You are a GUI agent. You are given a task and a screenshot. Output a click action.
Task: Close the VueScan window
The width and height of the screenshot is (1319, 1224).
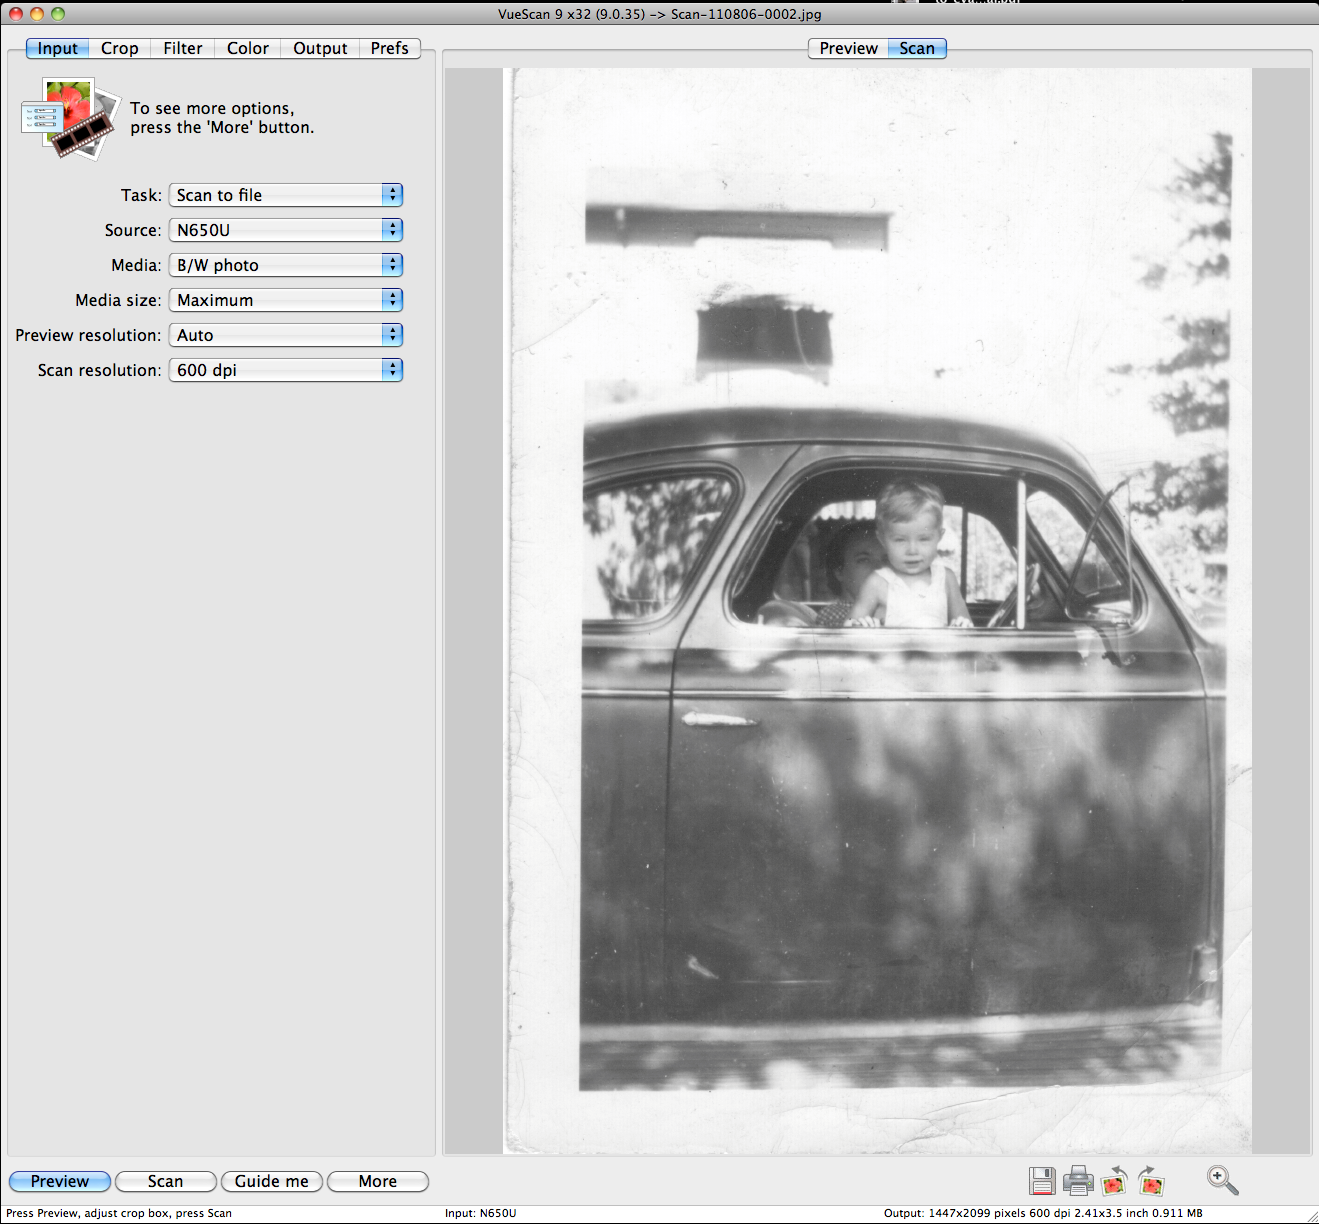coord(16,14)
